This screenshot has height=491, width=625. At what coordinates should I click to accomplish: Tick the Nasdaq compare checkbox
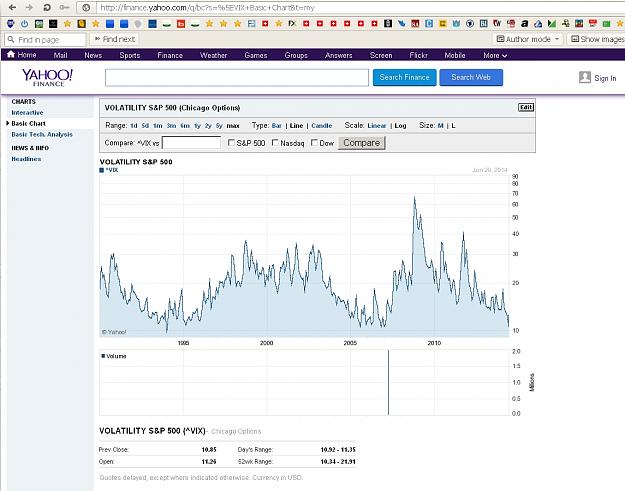(x=275, y=143)
